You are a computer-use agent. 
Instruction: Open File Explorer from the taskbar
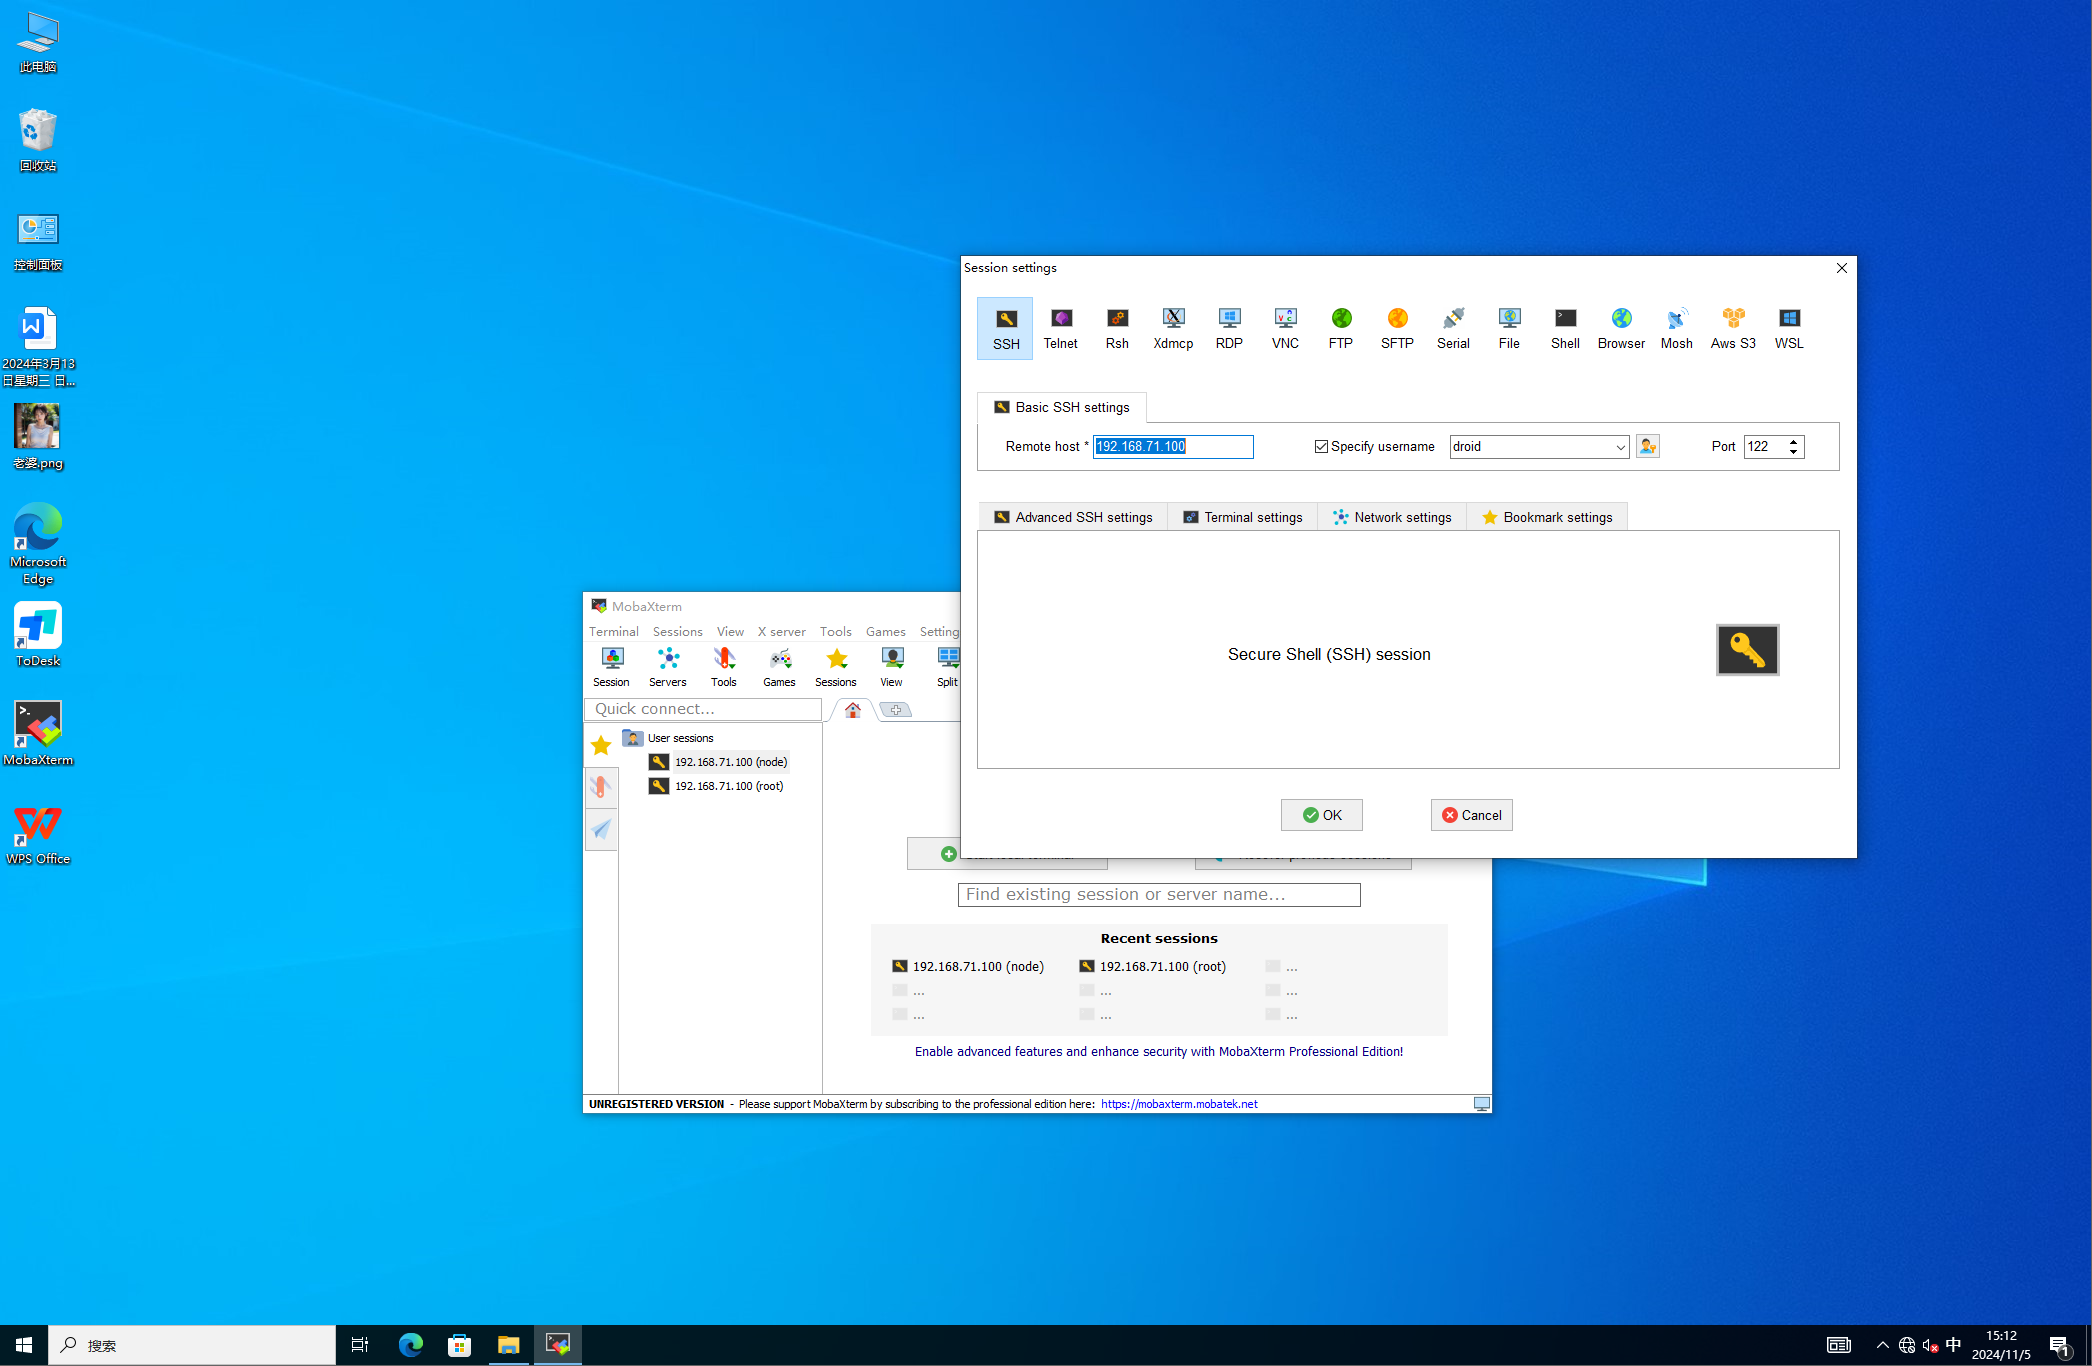coord(508,1345)
